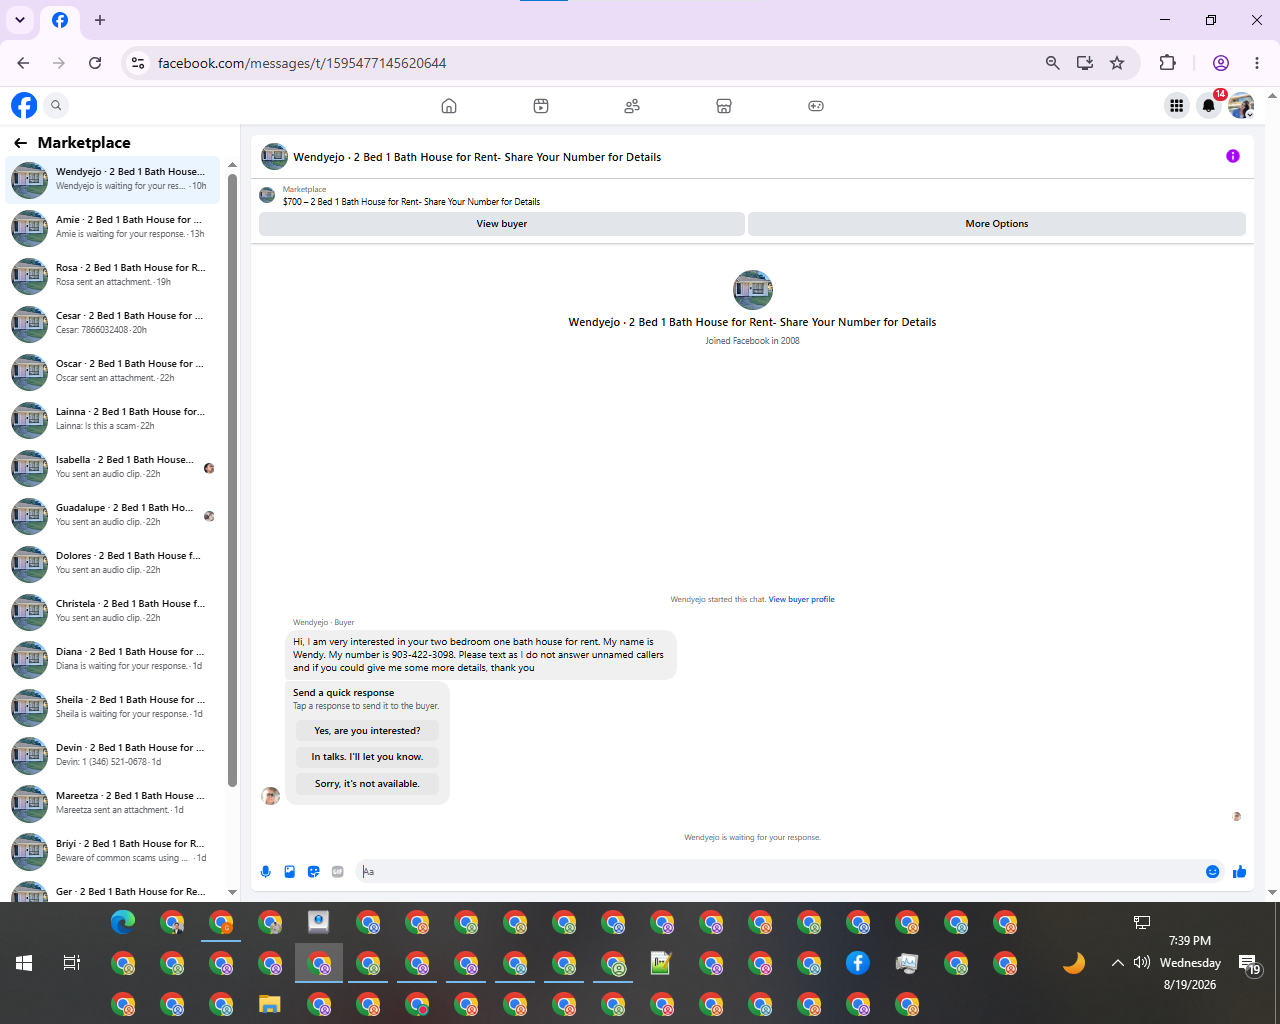The image size is (1280, 1024).
Task: Click the Facebook logo
Action: [24, 105]
